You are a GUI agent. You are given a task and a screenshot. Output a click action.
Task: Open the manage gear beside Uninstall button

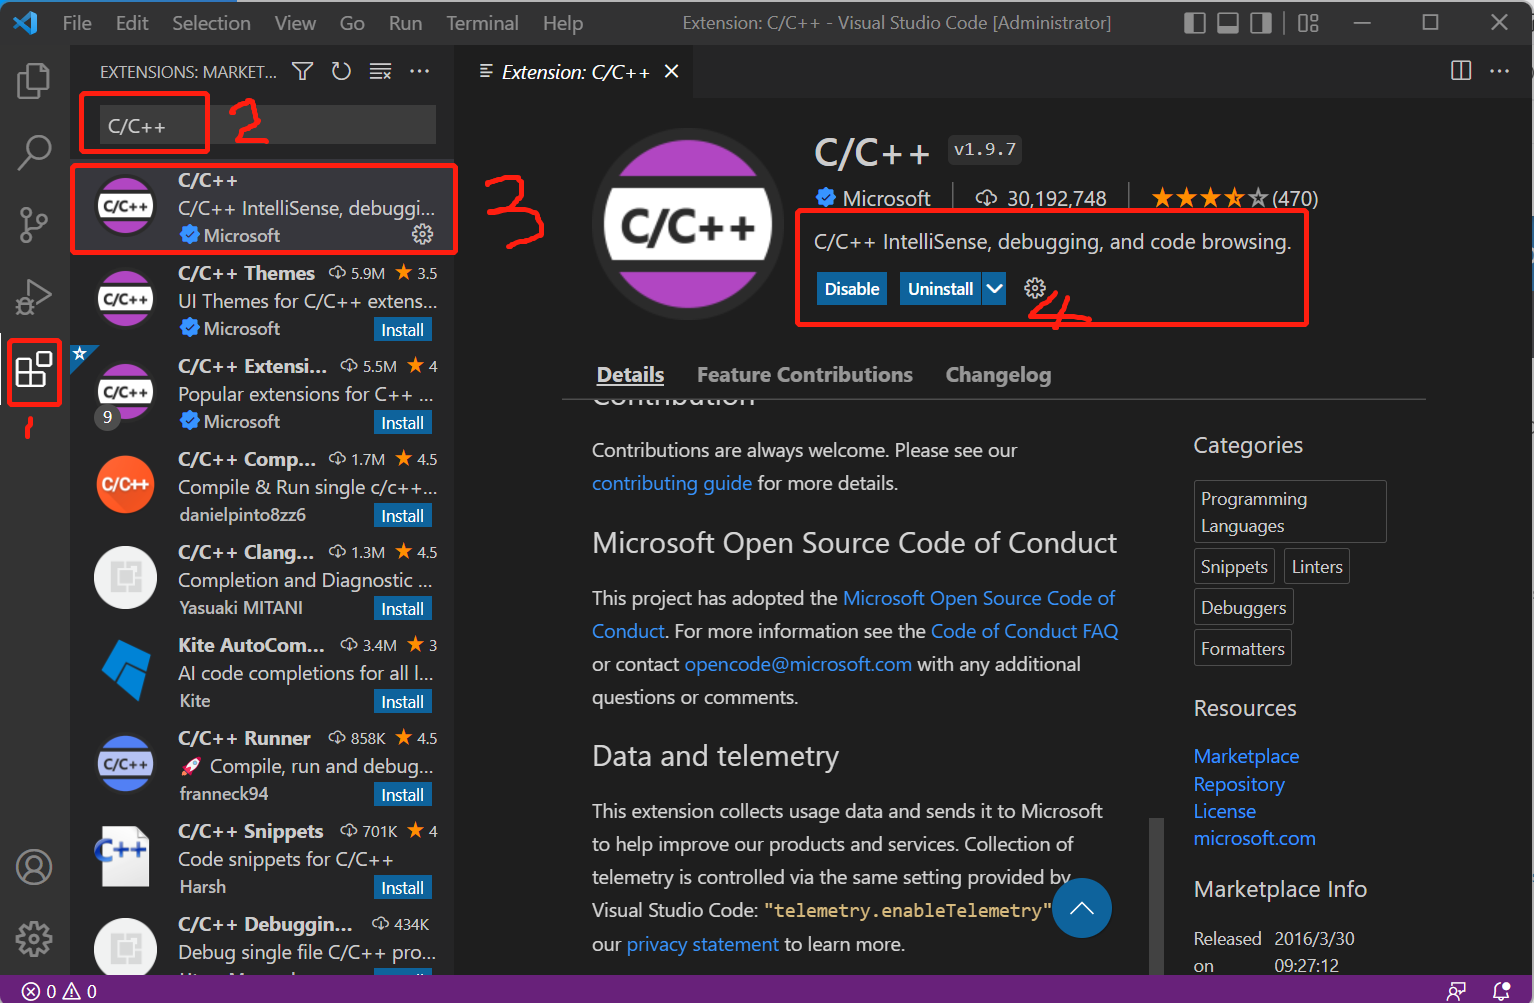click(1035, 288)
